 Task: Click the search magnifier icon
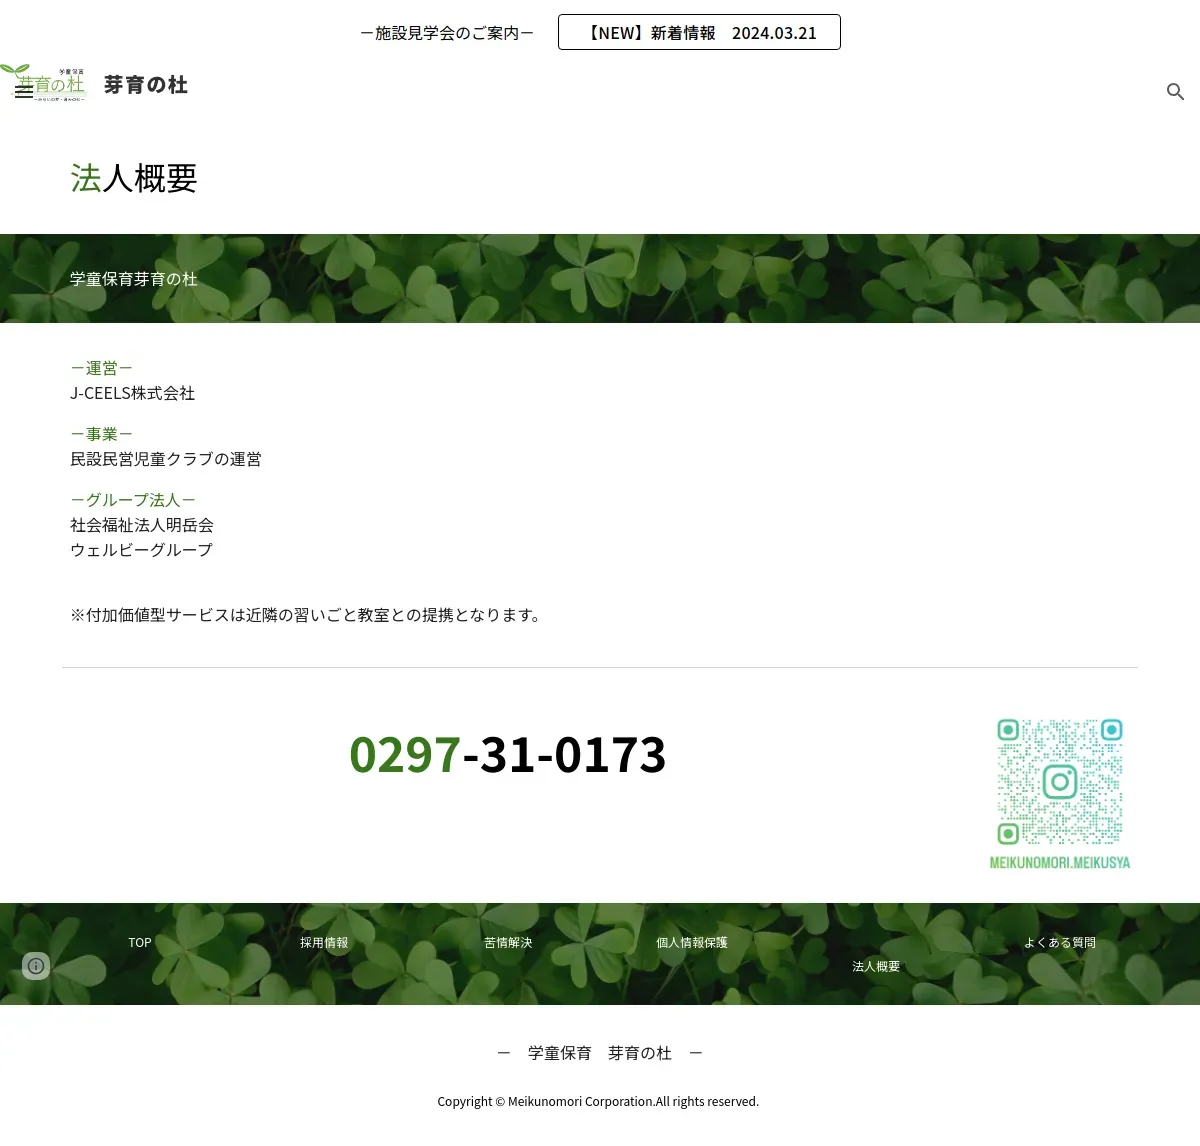point(1175,92)
